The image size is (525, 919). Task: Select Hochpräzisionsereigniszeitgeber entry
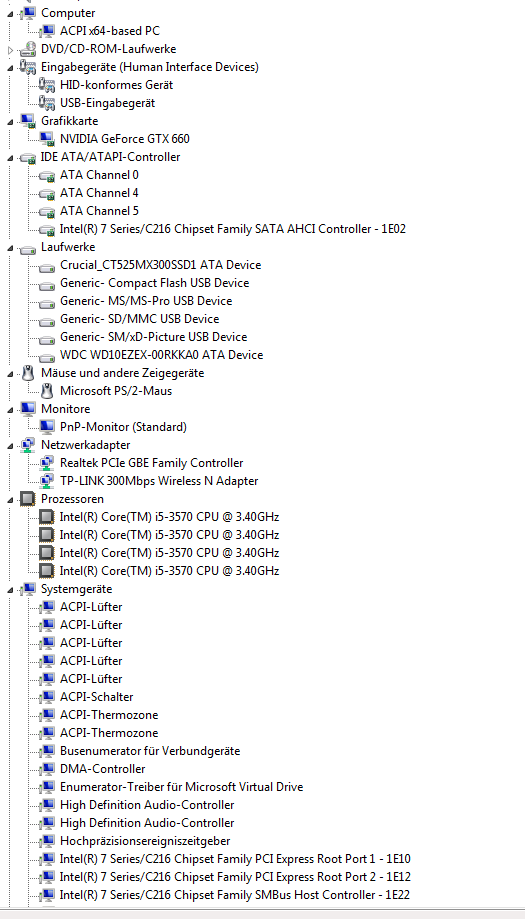click(145, 842)
